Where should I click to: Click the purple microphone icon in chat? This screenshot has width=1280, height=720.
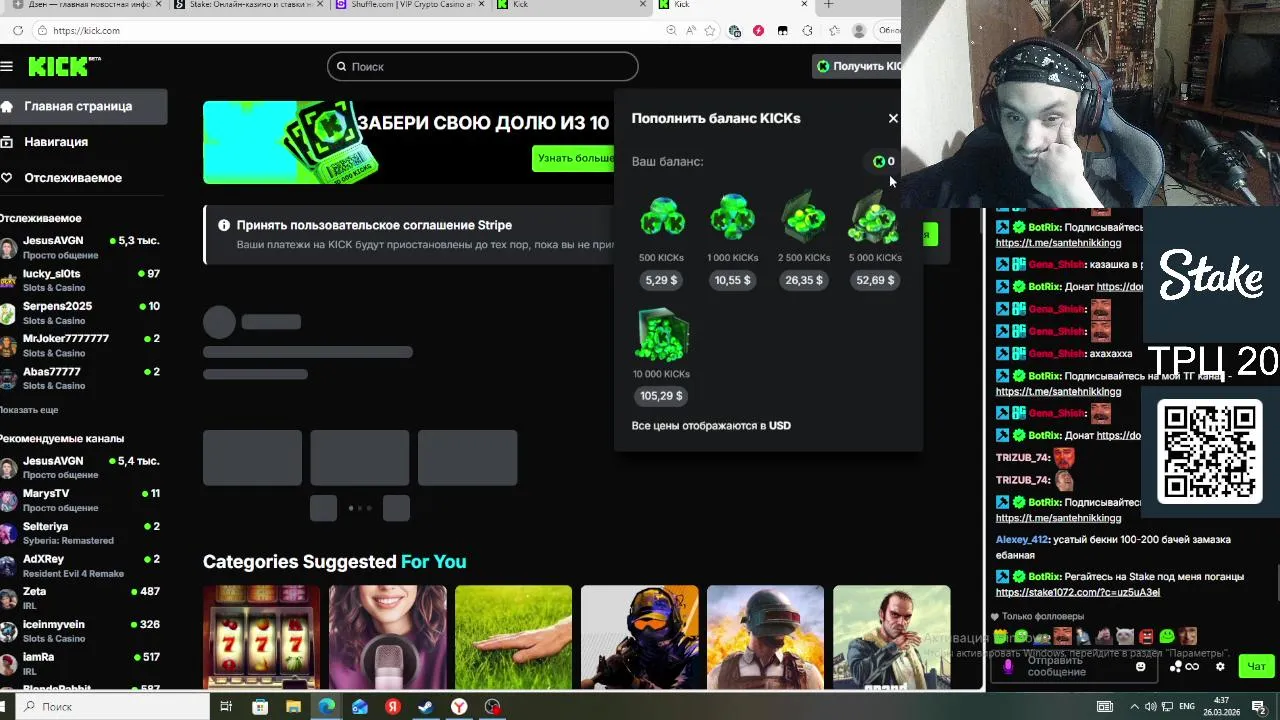[1008, 666]
